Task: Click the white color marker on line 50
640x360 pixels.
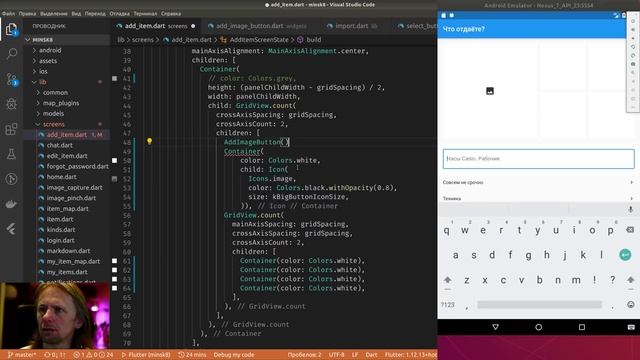Action: (115, 160)
